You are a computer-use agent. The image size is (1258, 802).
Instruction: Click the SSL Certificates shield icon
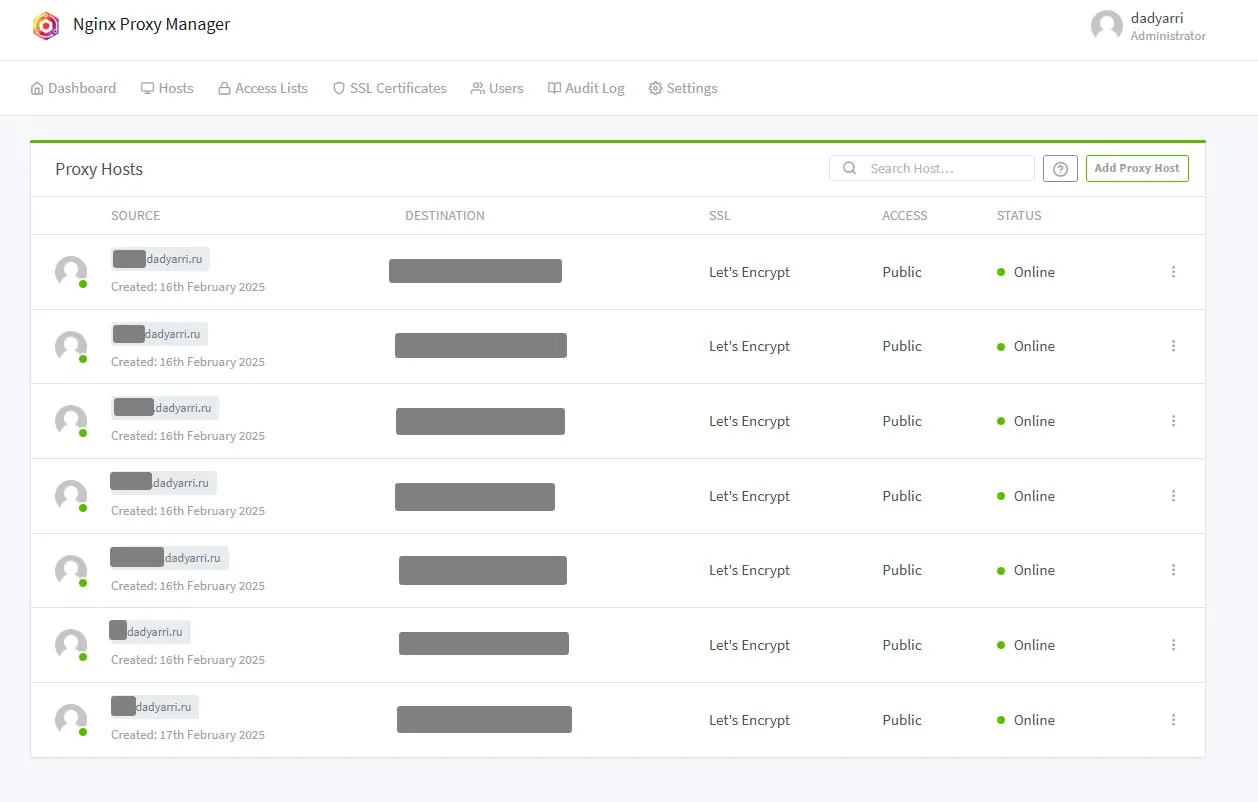pyautogui.click(x=338, y=88)
